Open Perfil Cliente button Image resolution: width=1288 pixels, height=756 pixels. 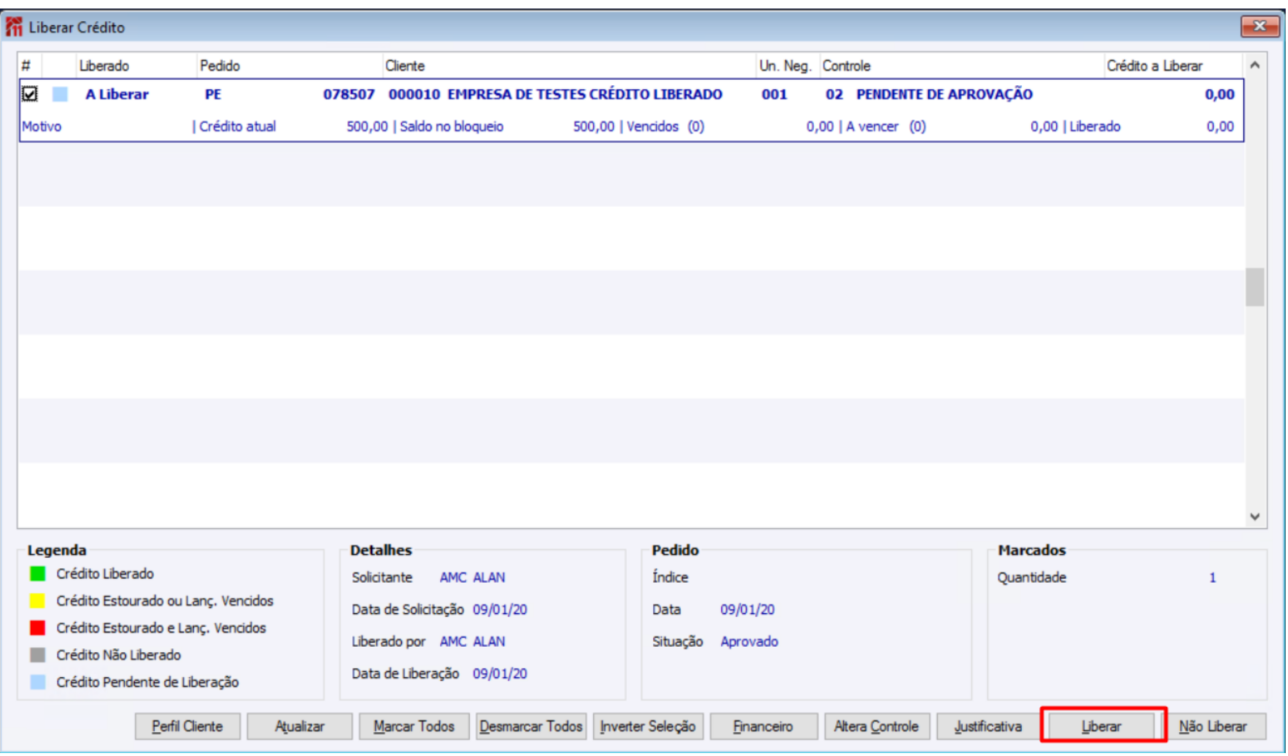click(x=187, y=727)
